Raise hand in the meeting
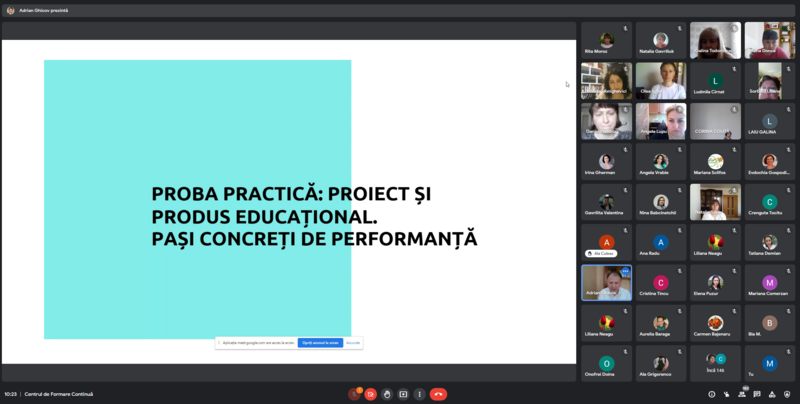Screen dimensions: 800x404 pyautogui.click(x=387, y=394)
